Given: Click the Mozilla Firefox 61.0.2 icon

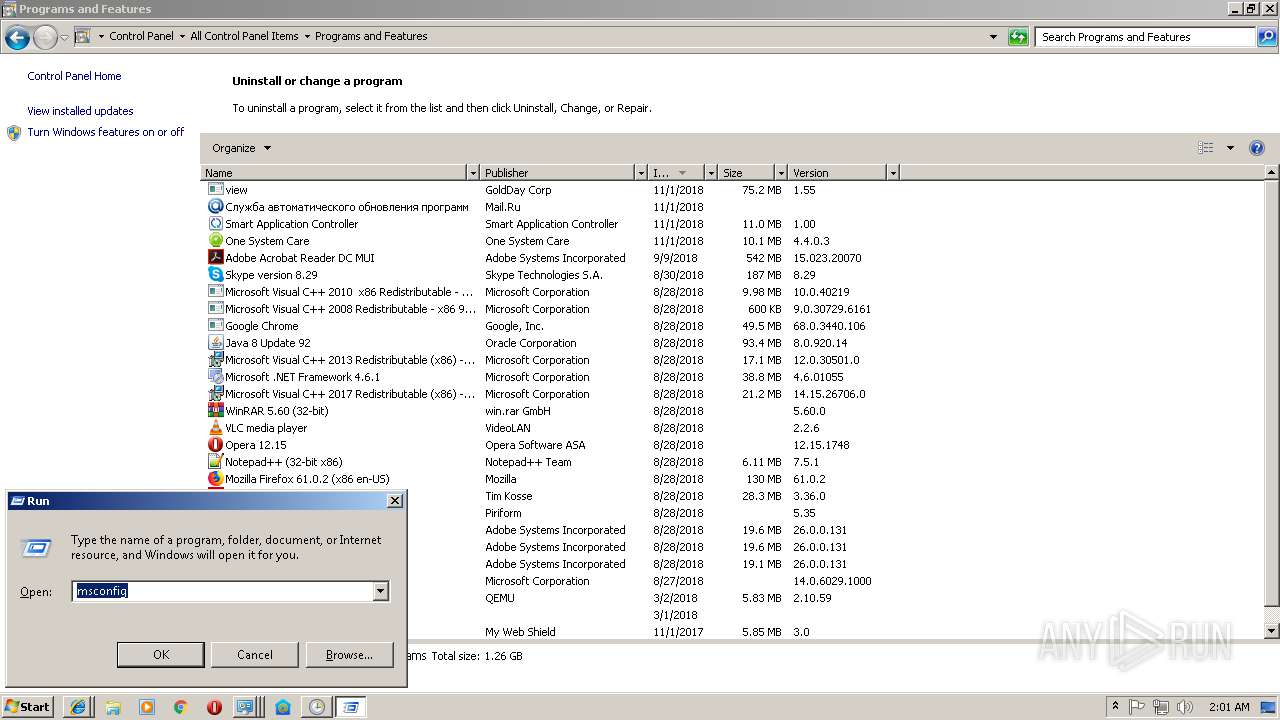Looking at the screenshot, I should pyautogui.click(x=215, y=479).
